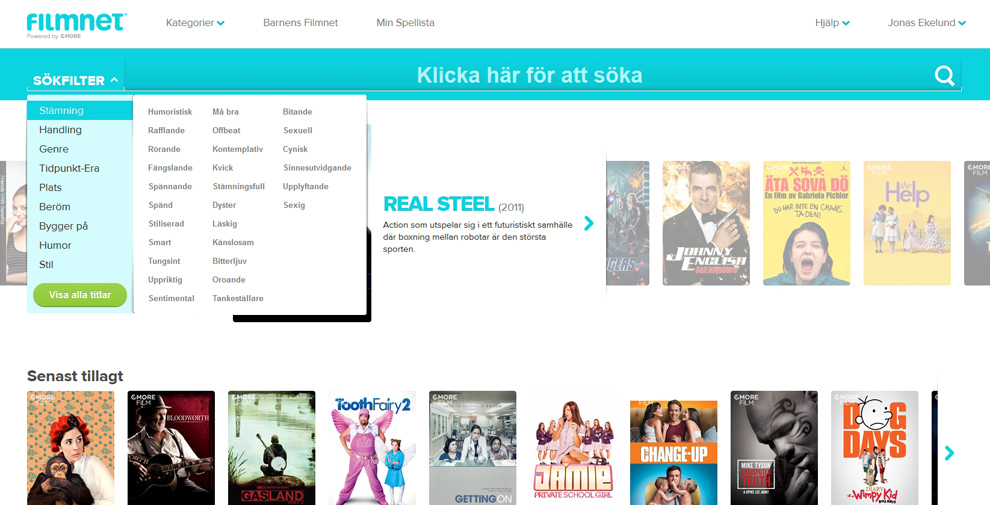The height and width of the screenshot is (505, 990).
Task: Click next arrow beside Real Steel description
Action: [589, 223]
